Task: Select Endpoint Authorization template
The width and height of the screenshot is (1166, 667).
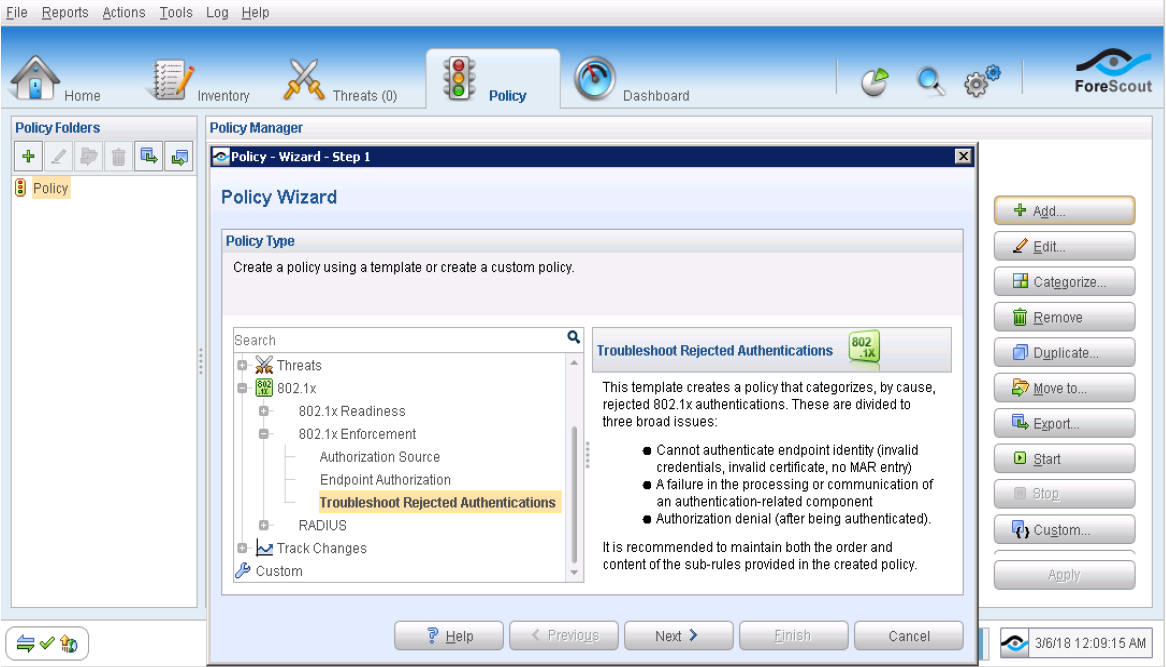Action: coord(385,480)
